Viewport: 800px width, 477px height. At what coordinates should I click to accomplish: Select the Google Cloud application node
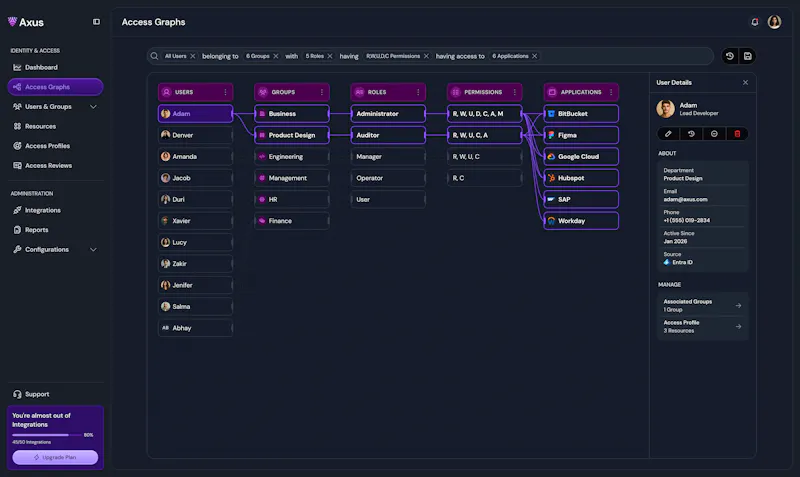click(x=581, y=157)
